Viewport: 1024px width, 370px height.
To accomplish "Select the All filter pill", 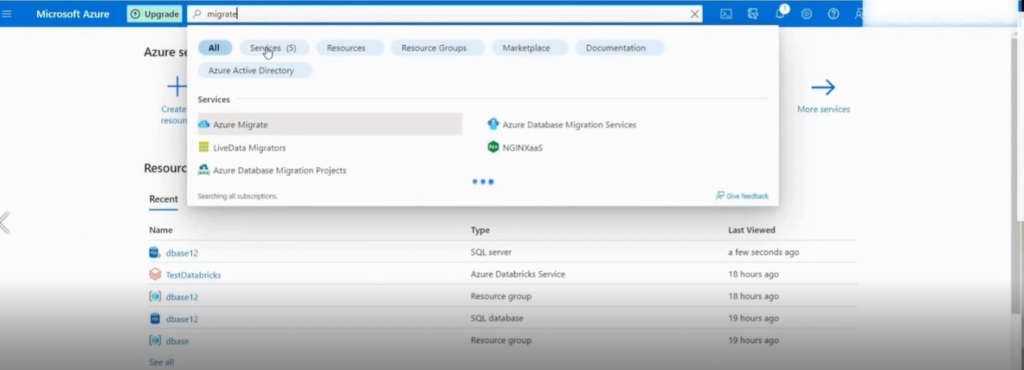I will click(x=214, y=48).
